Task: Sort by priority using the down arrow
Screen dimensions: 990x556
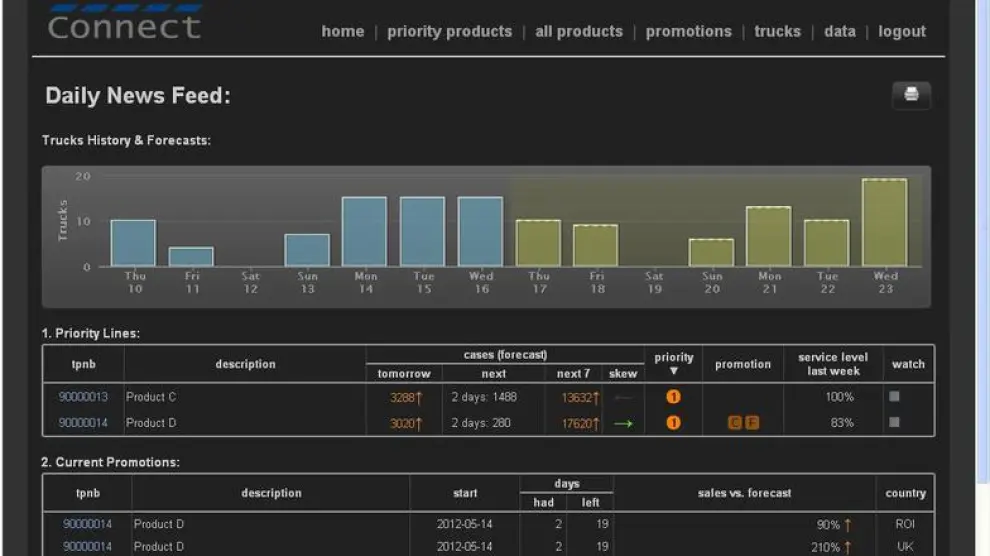Action: pyautogui.click(x=673, y=372)
